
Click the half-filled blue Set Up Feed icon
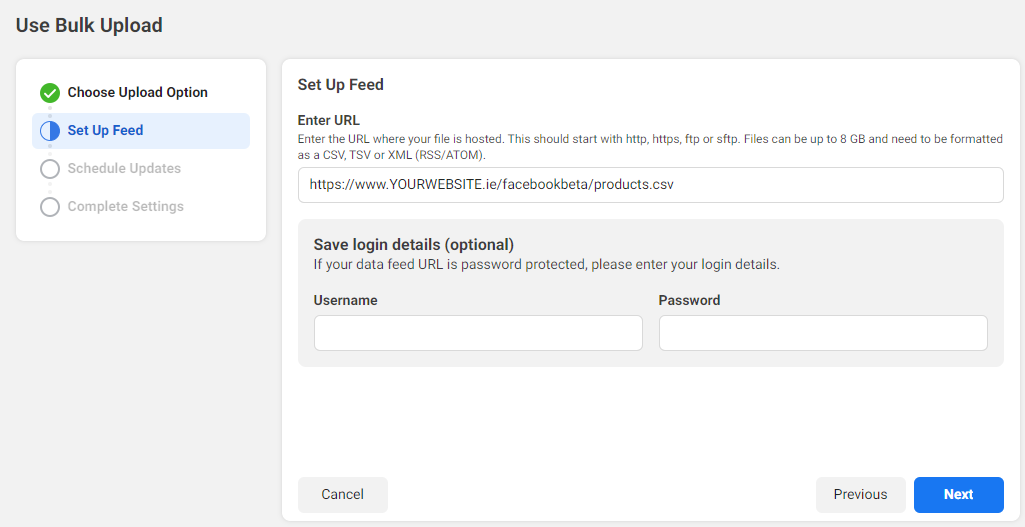[x=50, y=131]
